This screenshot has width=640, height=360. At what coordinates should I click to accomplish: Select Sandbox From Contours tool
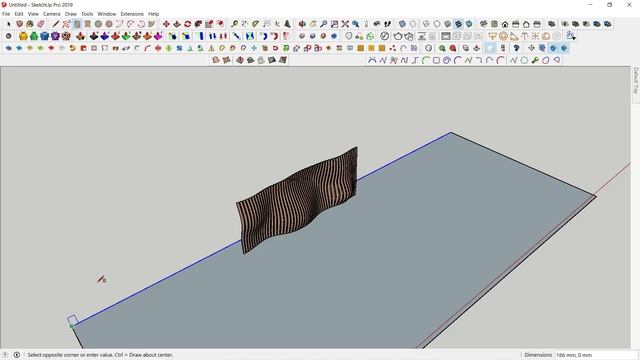(216, 60)
